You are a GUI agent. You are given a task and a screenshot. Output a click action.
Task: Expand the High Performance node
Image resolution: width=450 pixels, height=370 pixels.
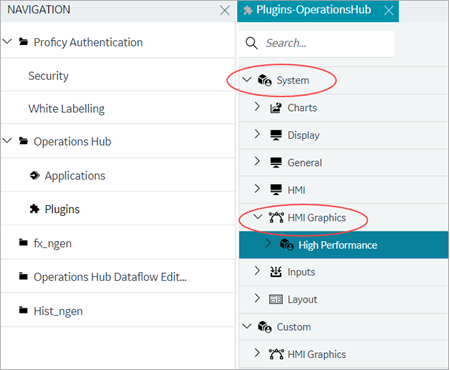pos(268,243)
